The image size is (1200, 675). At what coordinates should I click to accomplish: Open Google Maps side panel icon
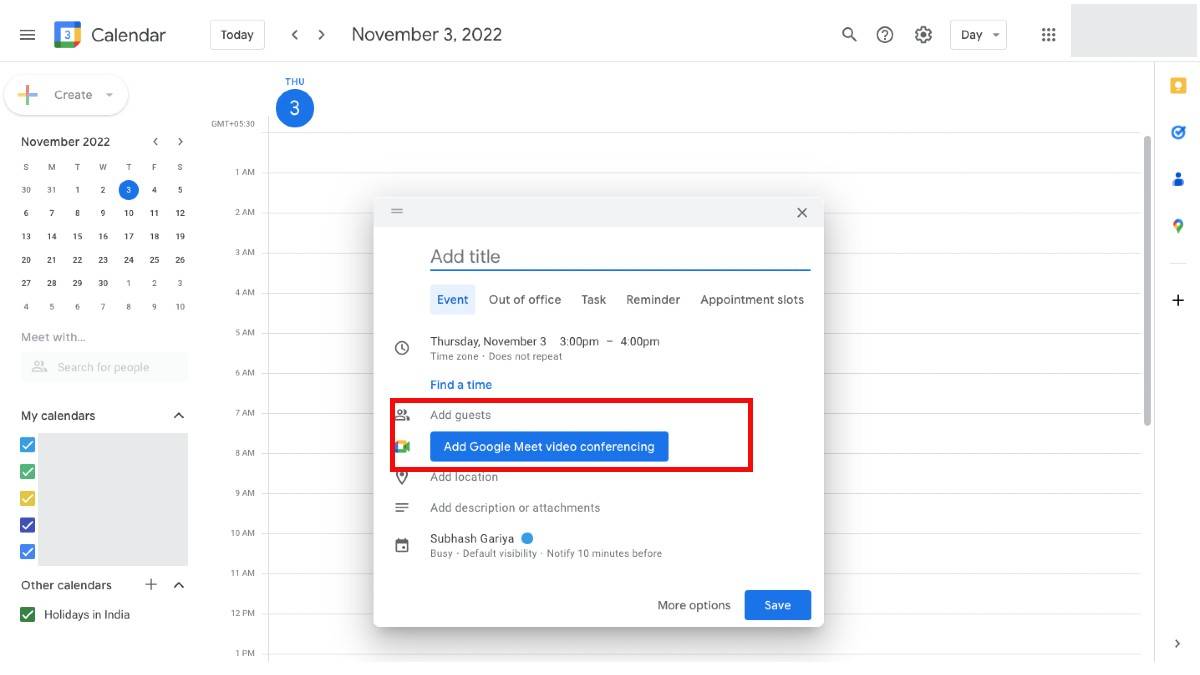point(1178,226)
